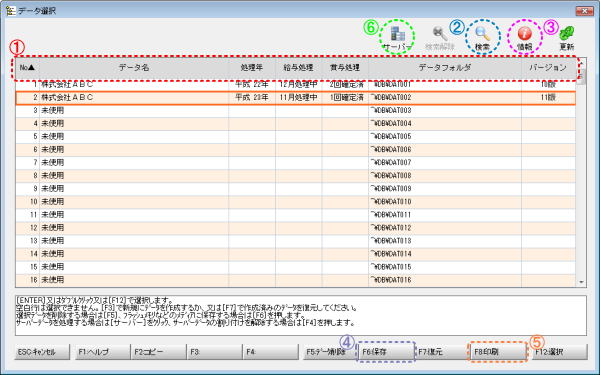Viewport: 600px width, 375px height.
Task: Click the ESC:キャンセル button
Action: click(x=42, y=352)
